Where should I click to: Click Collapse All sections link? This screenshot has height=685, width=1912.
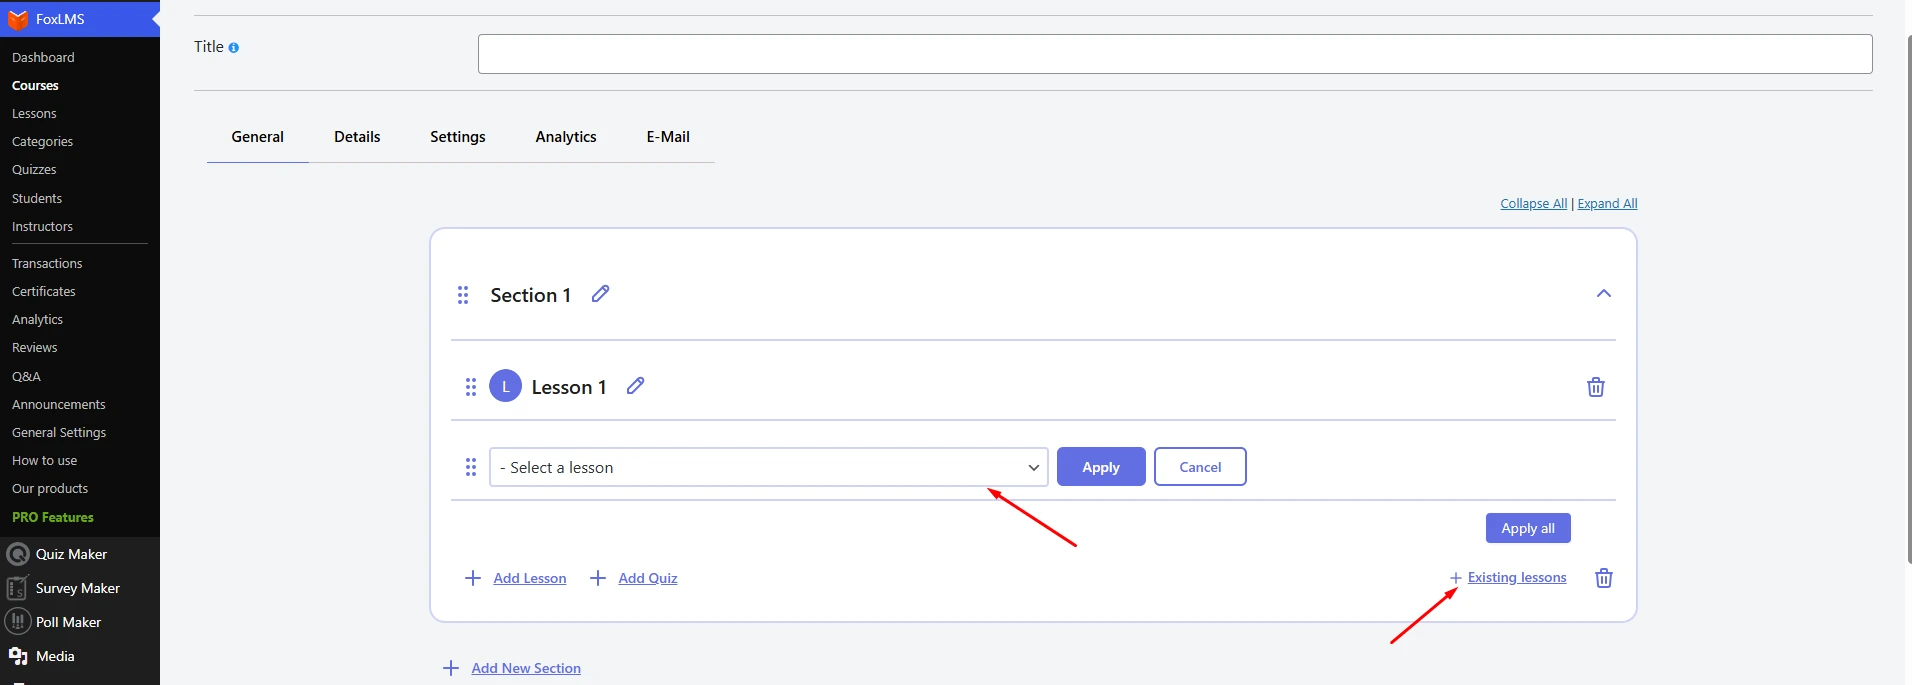click(1533, 204)
